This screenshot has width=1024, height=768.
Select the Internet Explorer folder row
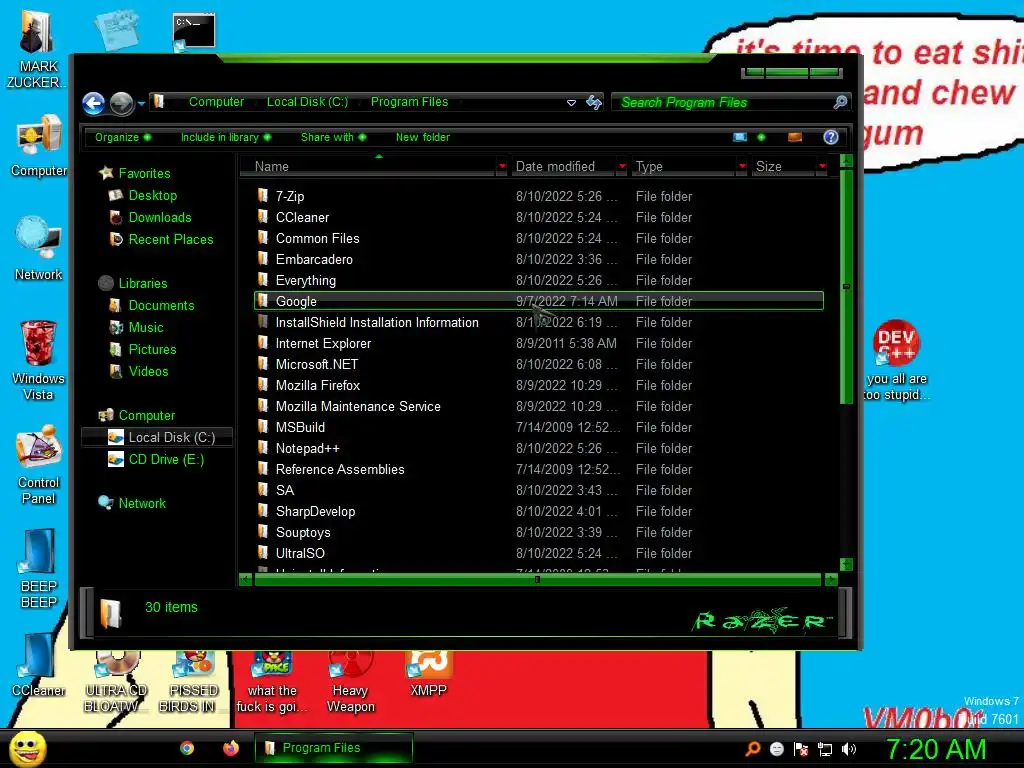coord(539,343)
